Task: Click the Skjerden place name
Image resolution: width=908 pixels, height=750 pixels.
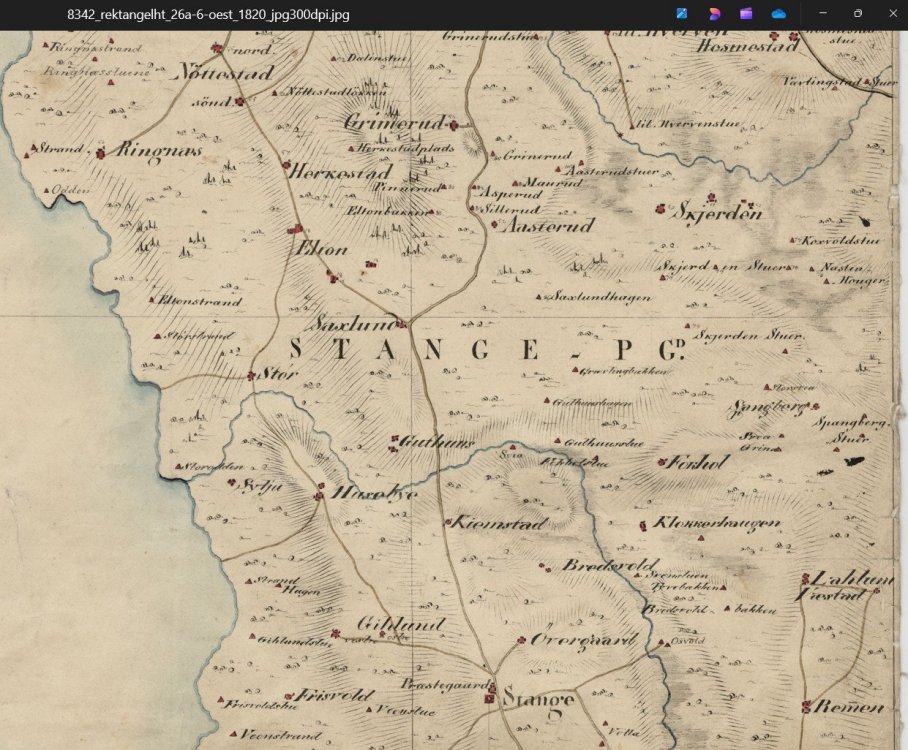Action: [x=722, y=213]
